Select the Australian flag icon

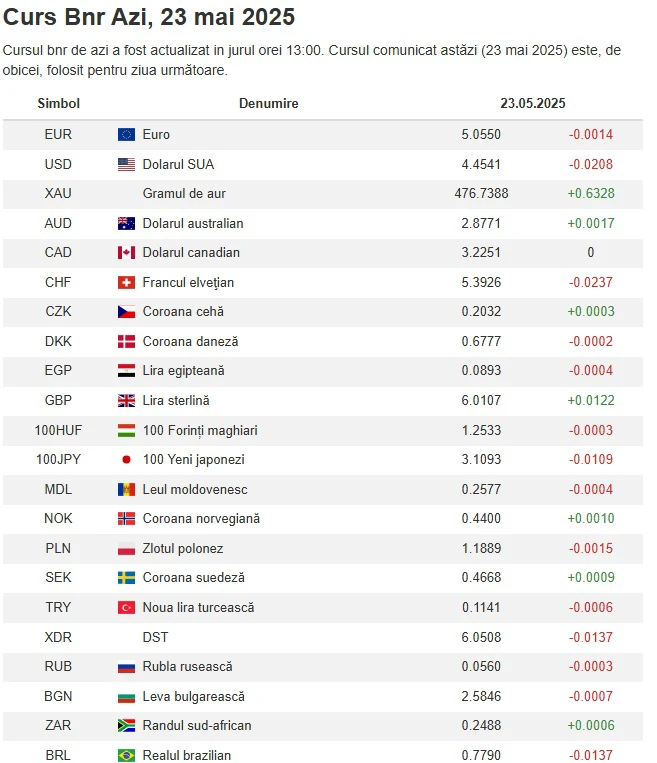126,223
